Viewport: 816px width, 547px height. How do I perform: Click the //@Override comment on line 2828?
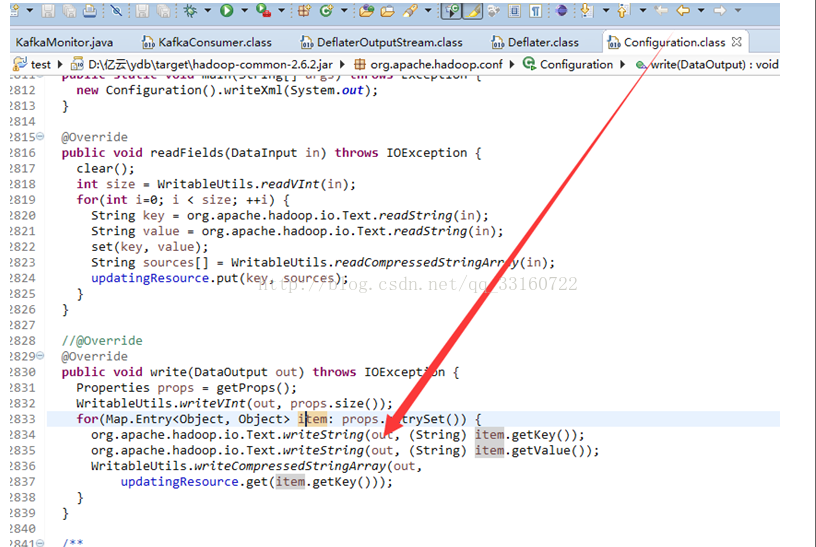101,340
